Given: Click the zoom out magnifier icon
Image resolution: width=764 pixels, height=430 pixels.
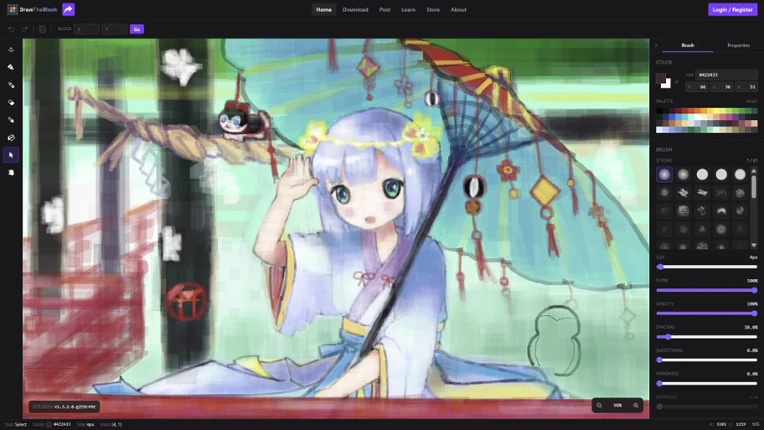Looking at the screenshot, I should pos(599,405).
